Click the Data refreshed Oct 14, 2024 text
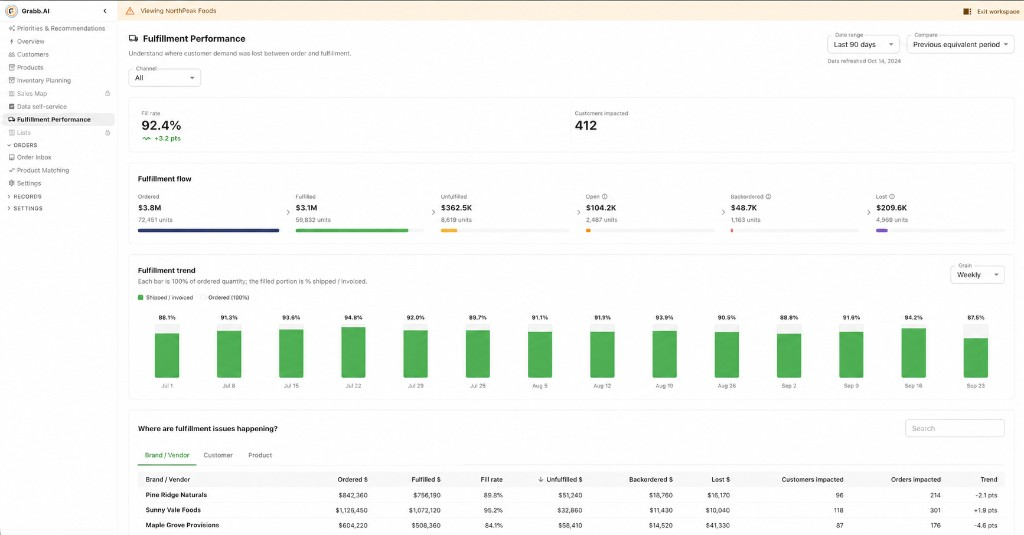Screen dimensions: 1024x535 (x=864, y=61)
